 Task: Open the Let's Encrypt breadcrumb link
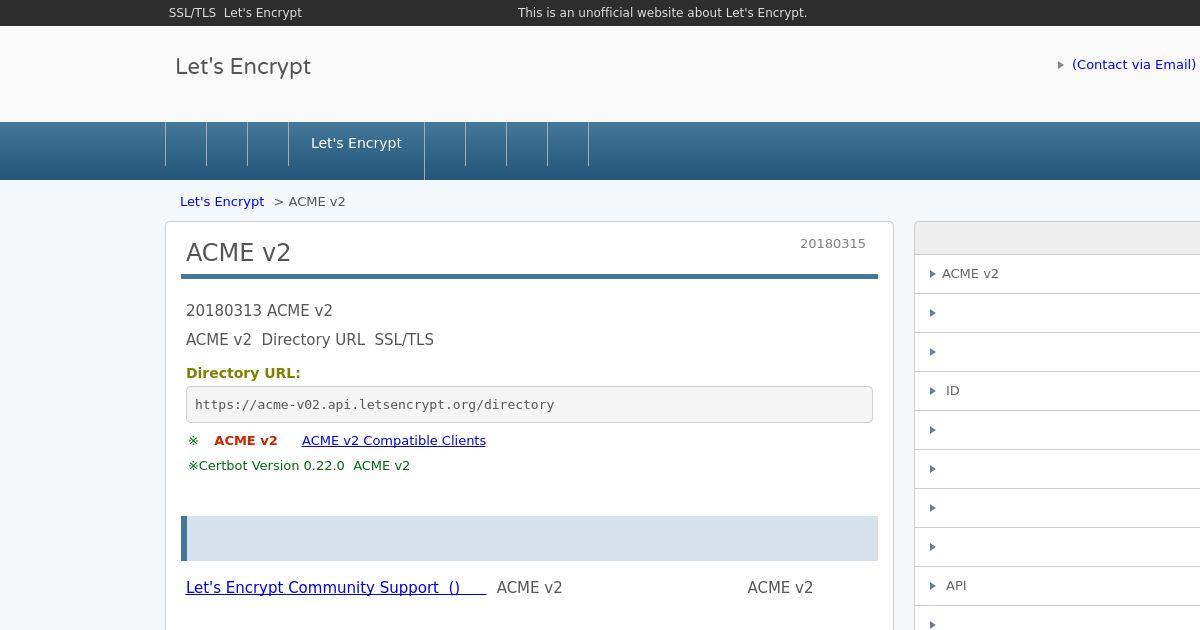pyautogui.click(x=222, y=201)
